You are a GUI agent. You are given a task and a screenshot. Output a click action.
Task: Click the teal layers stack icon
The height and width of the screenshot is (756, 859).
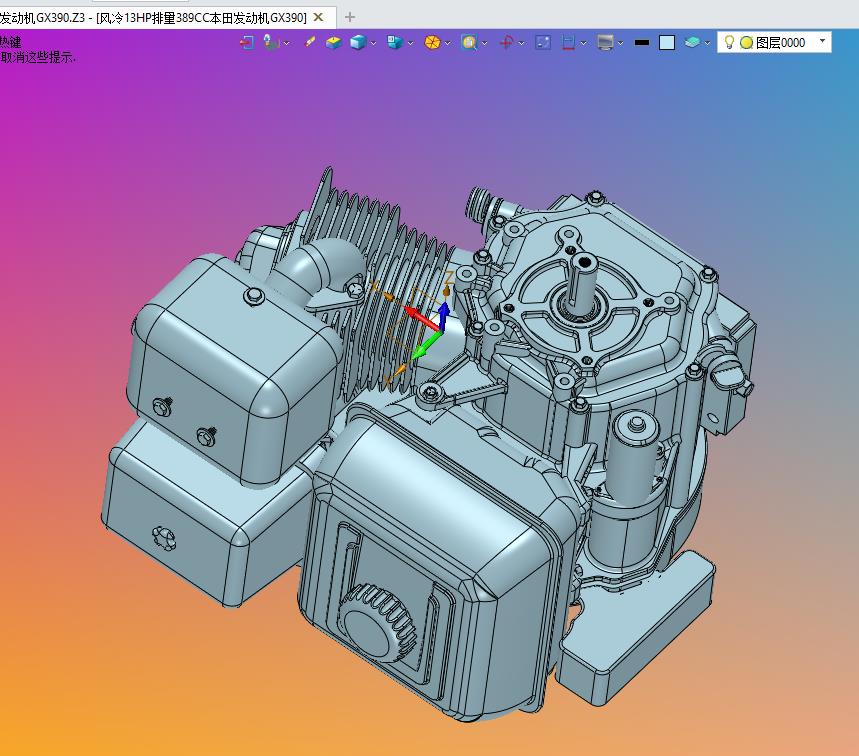pos(692,42)
